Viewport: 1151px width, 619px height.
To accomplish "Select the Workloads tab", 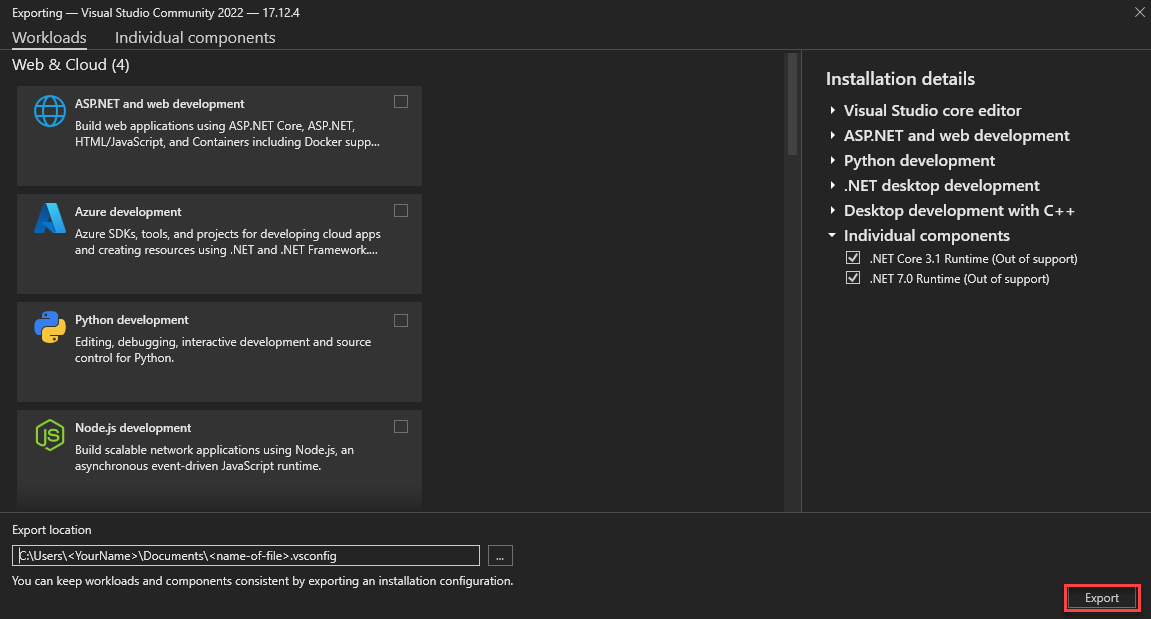I will coord(49,37).
